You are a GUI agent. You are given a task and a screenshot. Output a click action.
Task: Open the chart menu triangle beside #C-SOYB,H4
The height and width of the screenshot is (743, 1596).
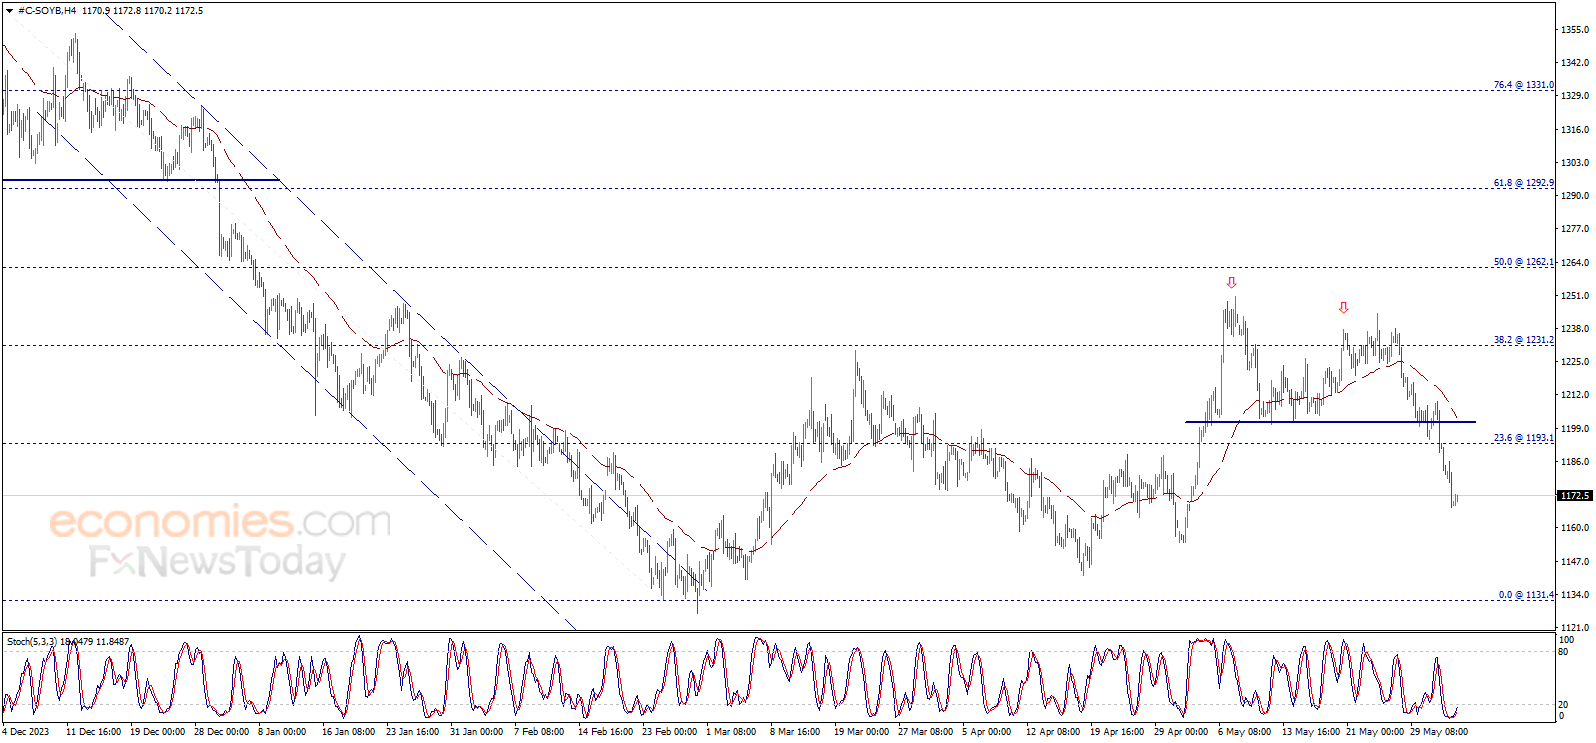[9, 11]
